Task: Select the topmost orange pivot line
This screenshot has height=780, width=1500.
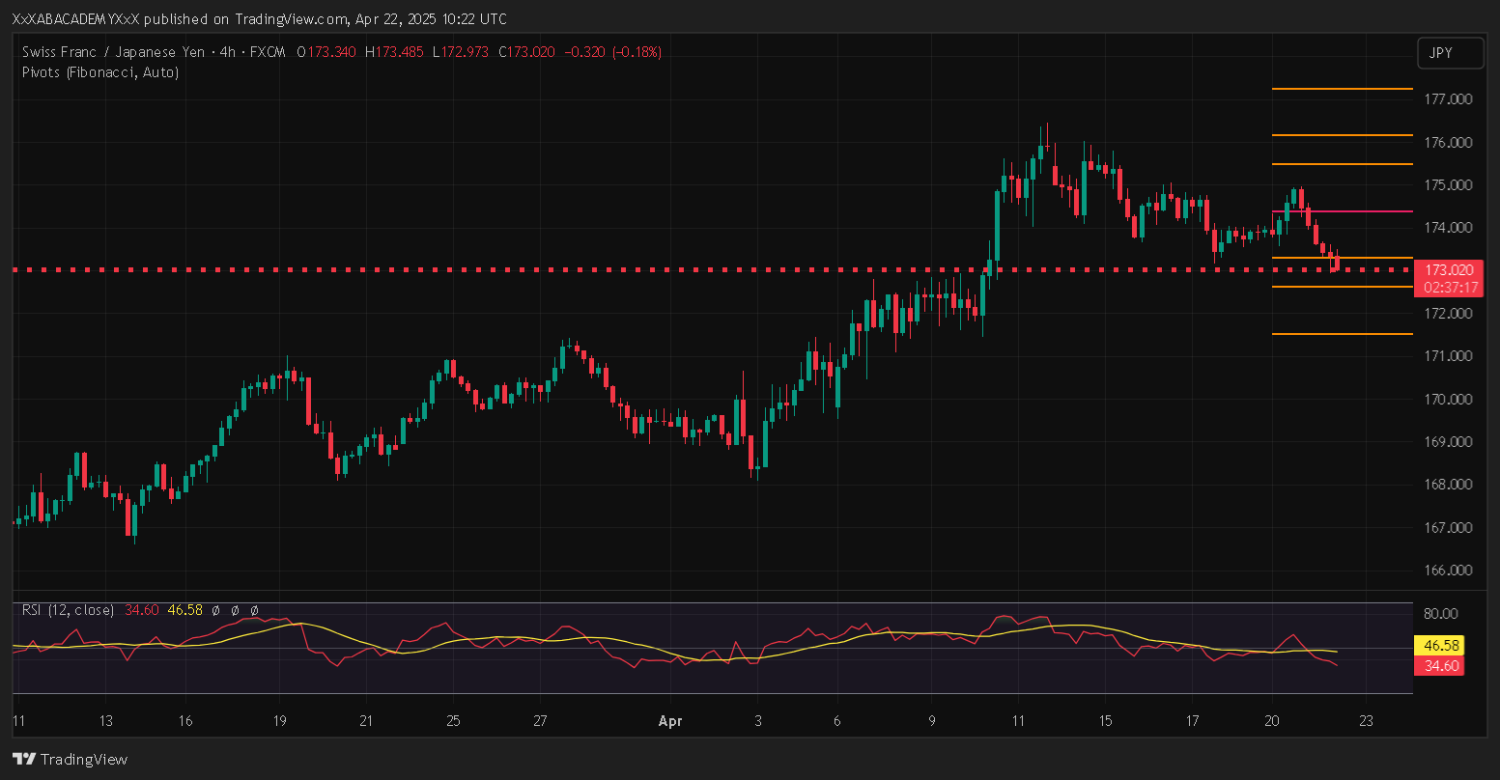Action: pyautogui.click(x=1340, y=89)
